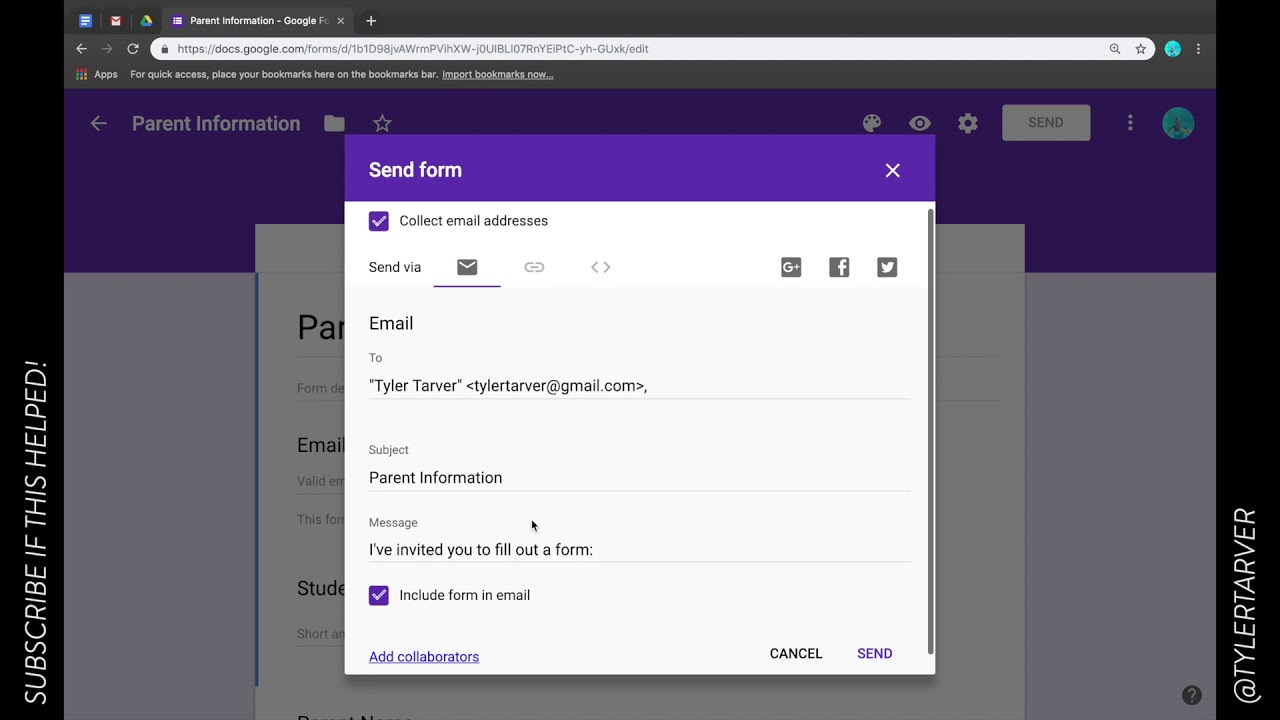The height and width of the screenshot is (720, 1280).
Task: Click the Message field
Action: [639, 550]
